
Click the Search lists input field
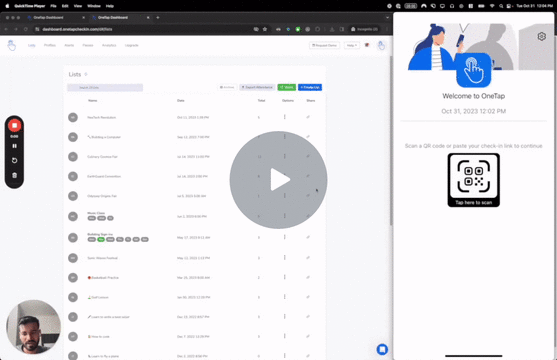(105, 87)
